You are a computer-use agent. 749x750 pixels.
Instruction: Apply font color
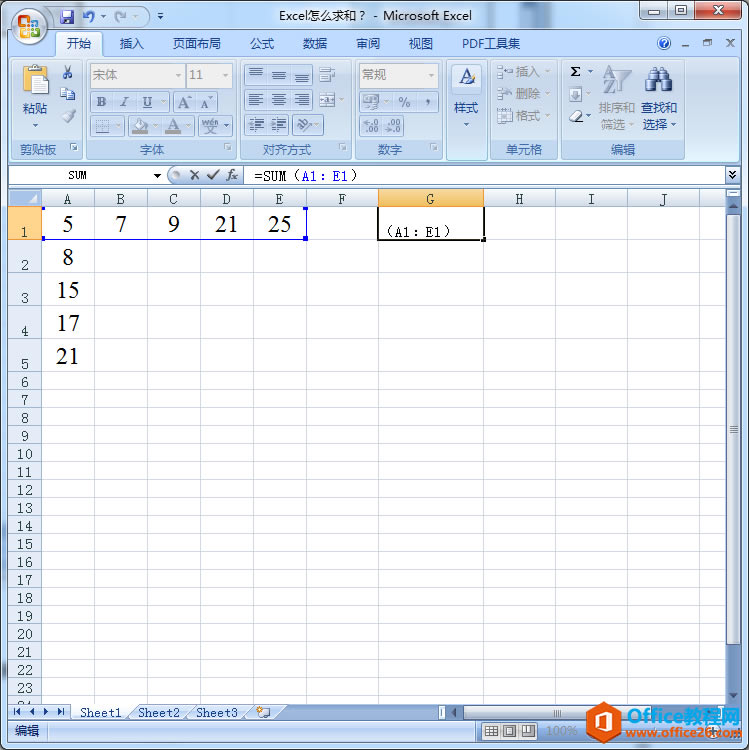[173, 126]
